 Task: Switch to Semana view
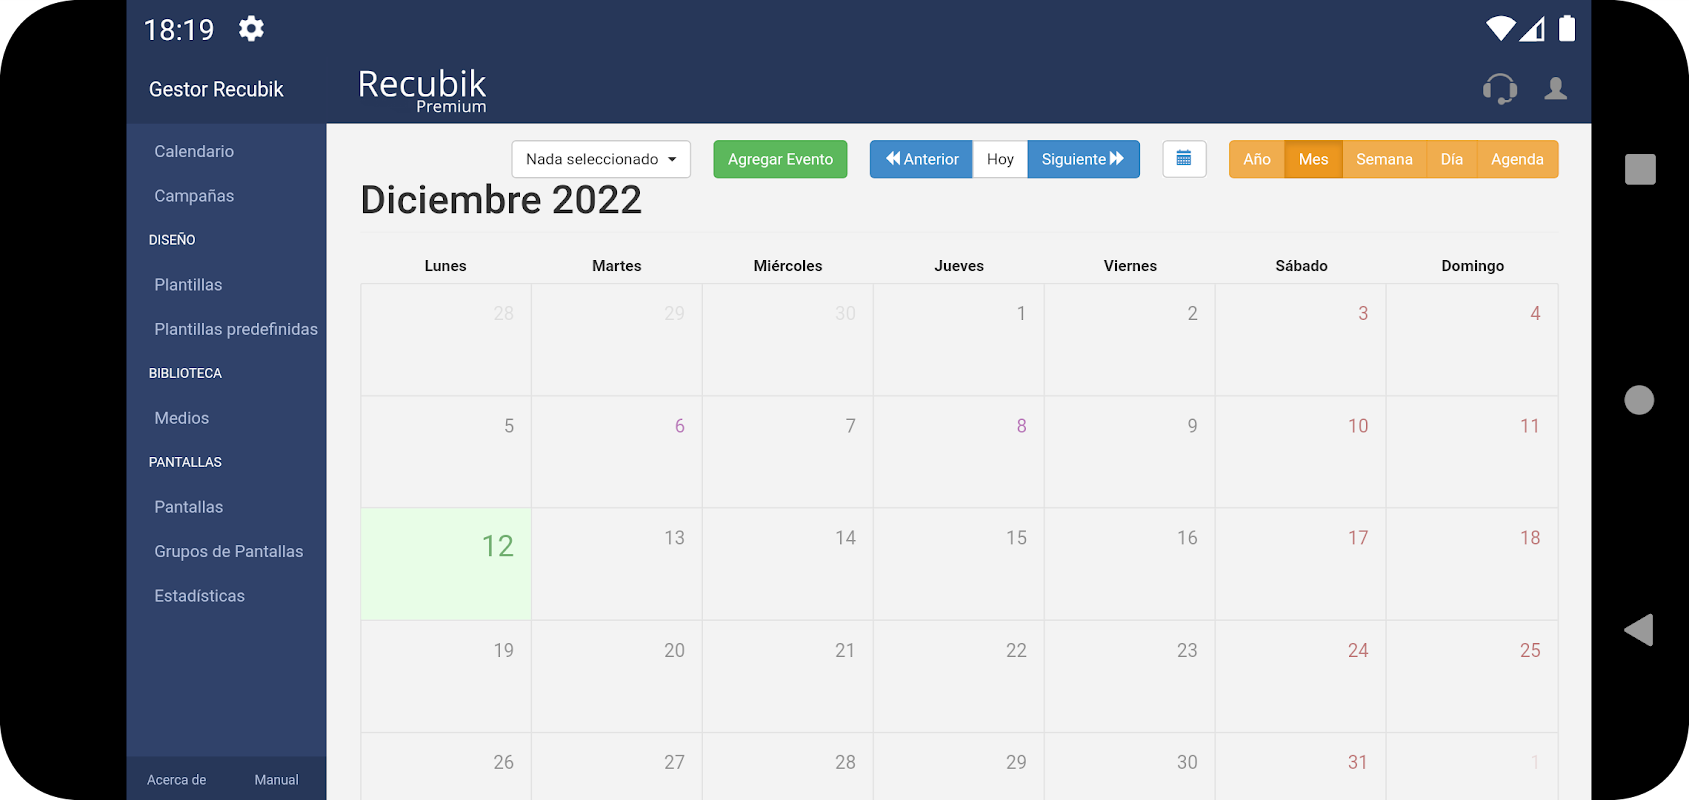(1384, 159)
